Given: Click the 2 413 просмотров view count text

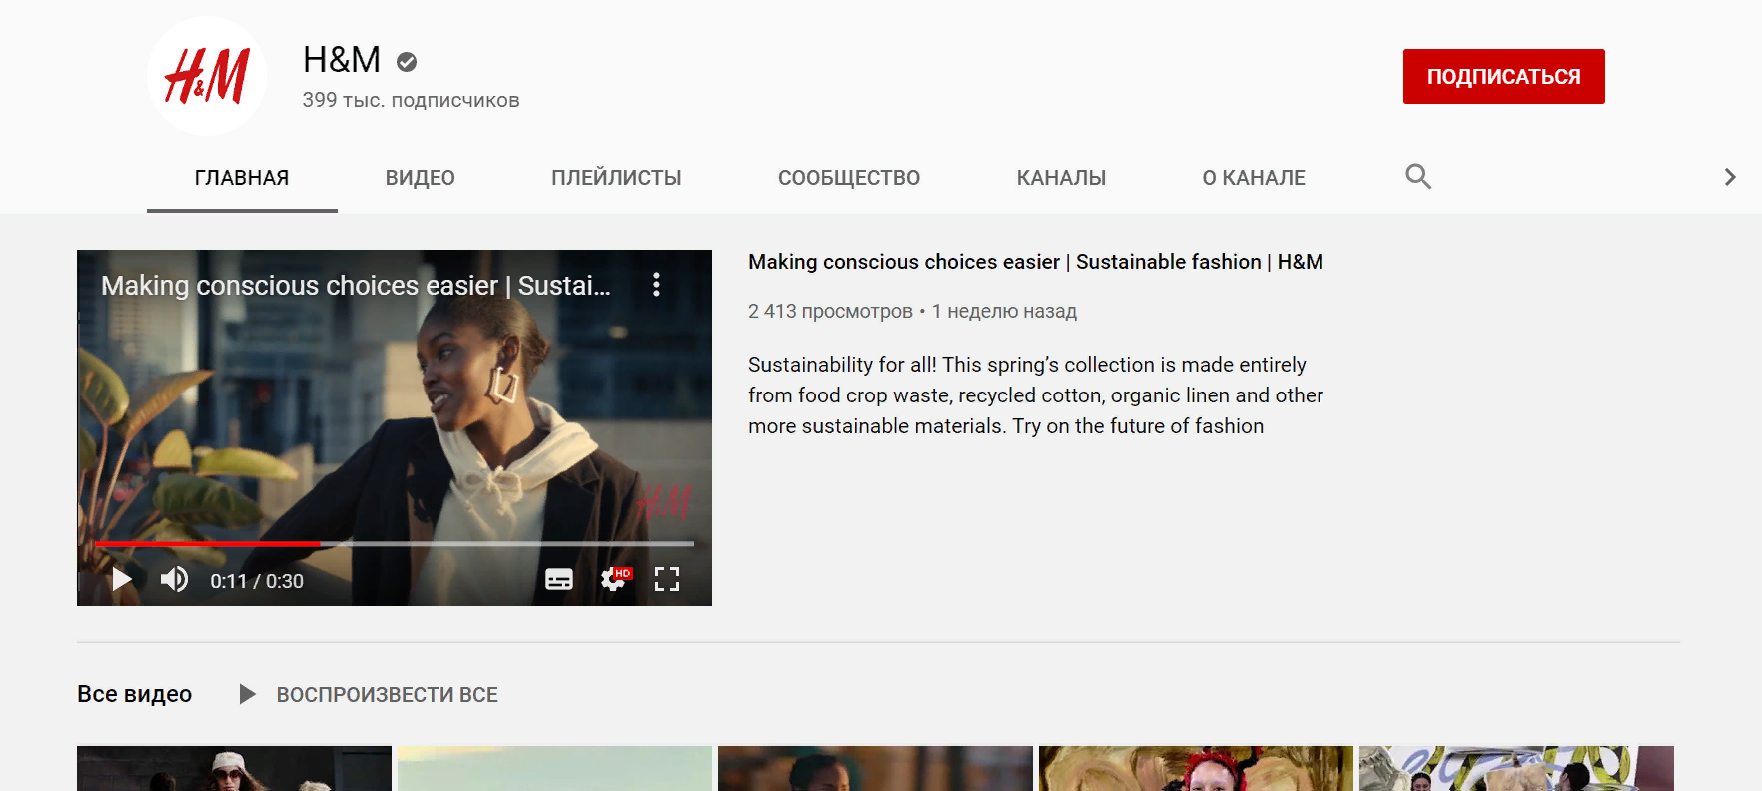Looking at the screenshot, I should (830, 311).
